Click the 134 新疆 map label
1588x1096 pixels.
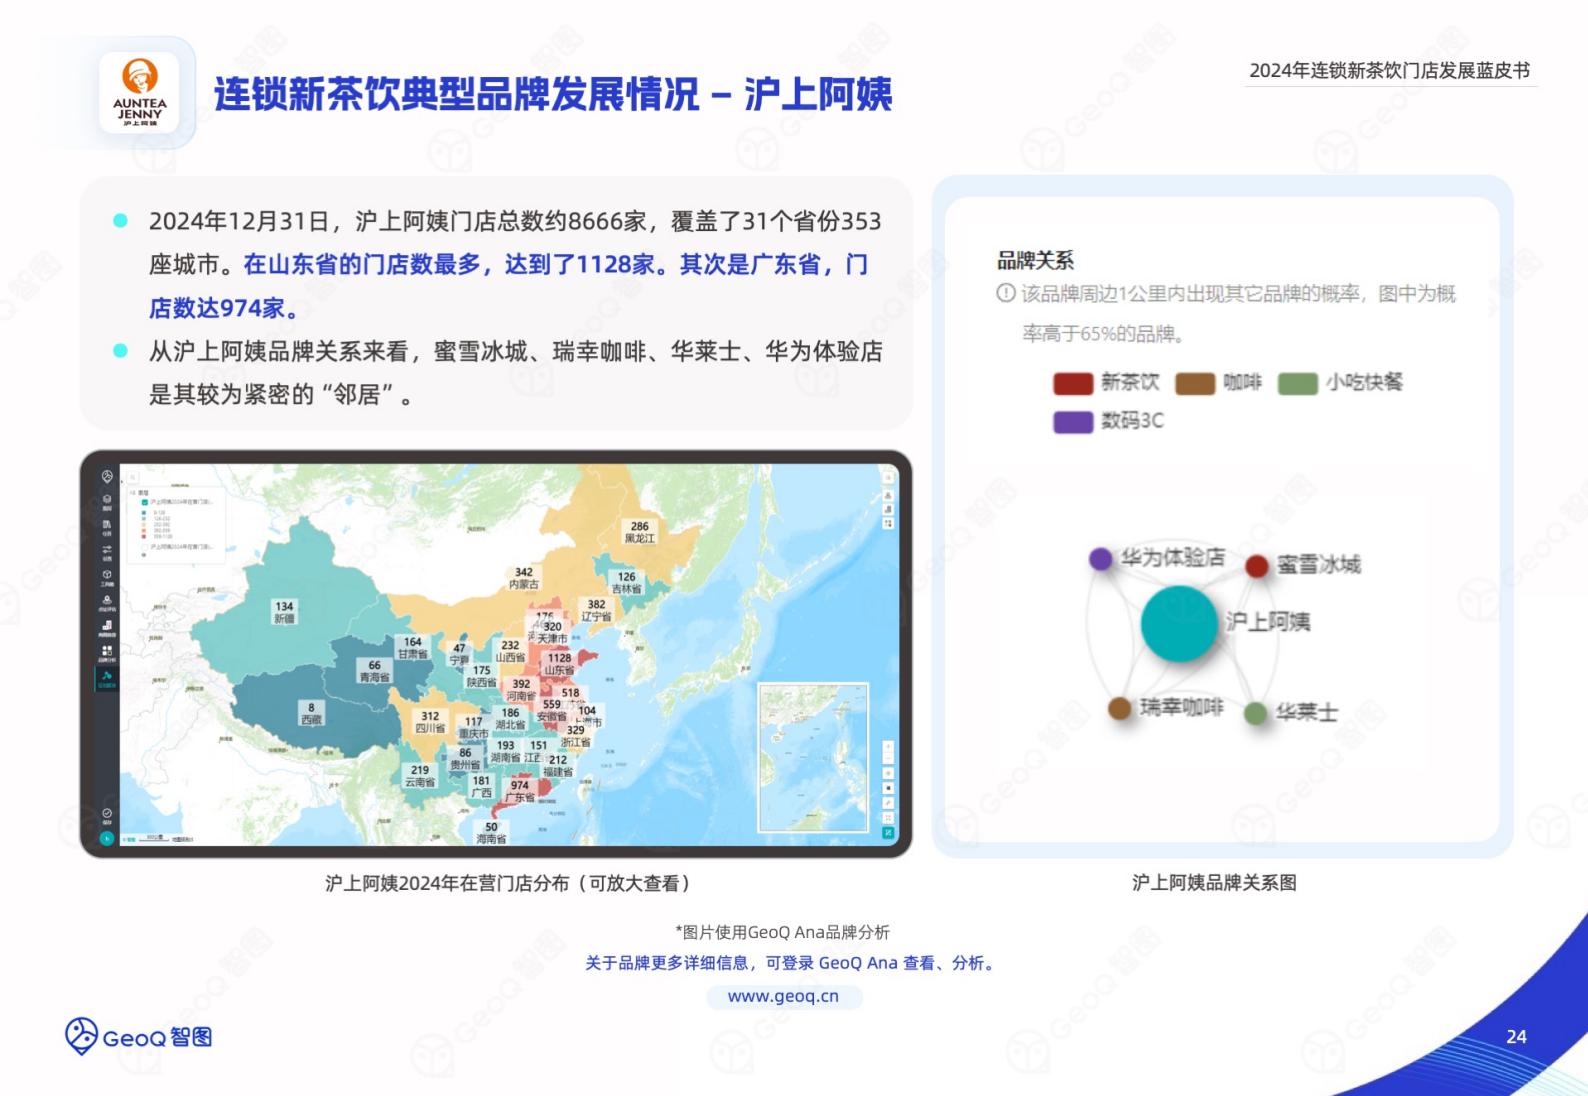pyautogui.click(x=285, y=612)
